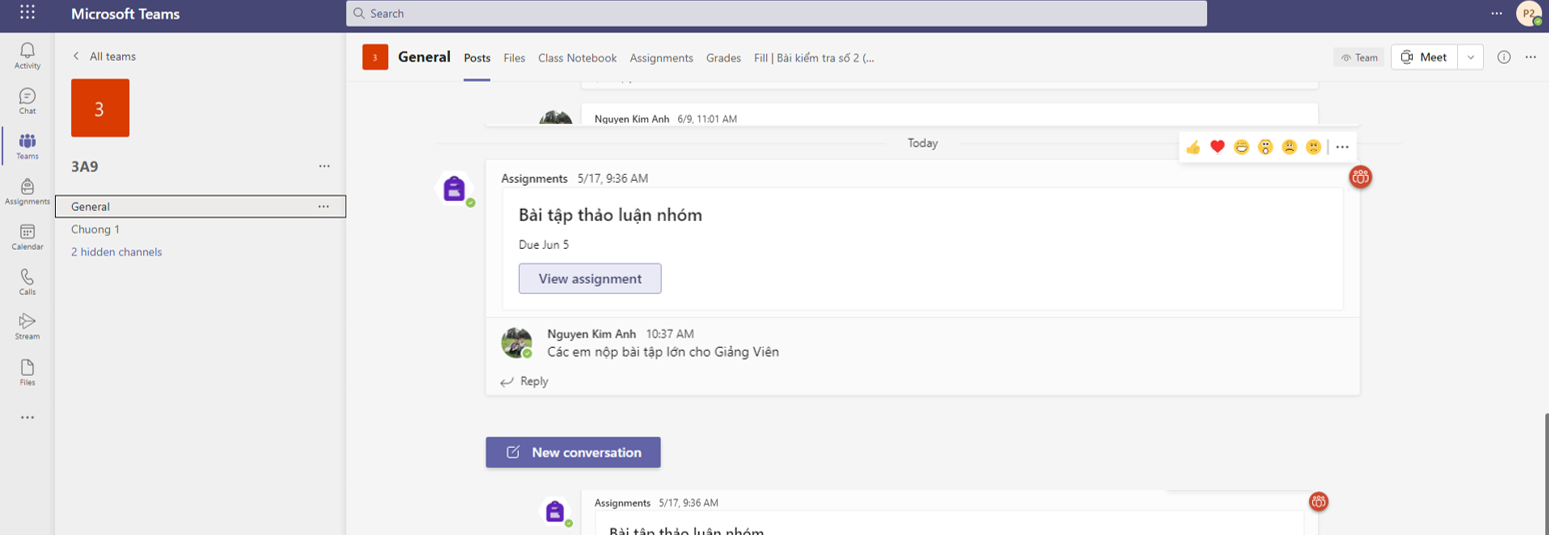
Task: Start a New conversation
Action: coord(573,452)
